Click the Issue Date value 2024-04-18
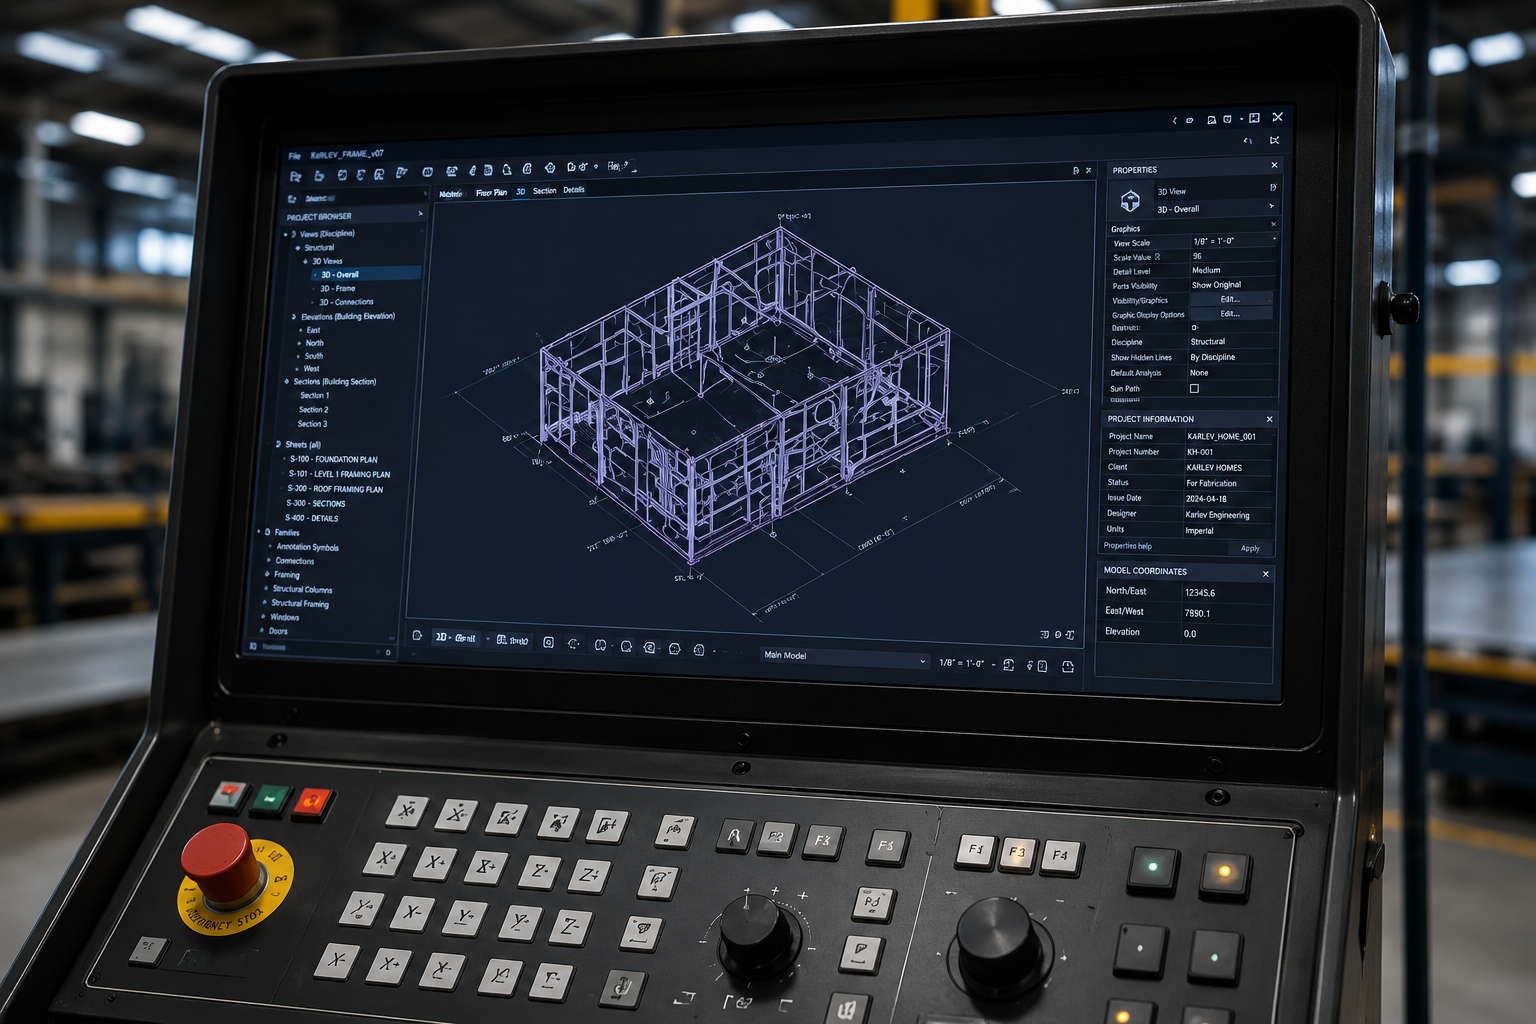Screen dimensions: 1536x1024 [1229, 499]
